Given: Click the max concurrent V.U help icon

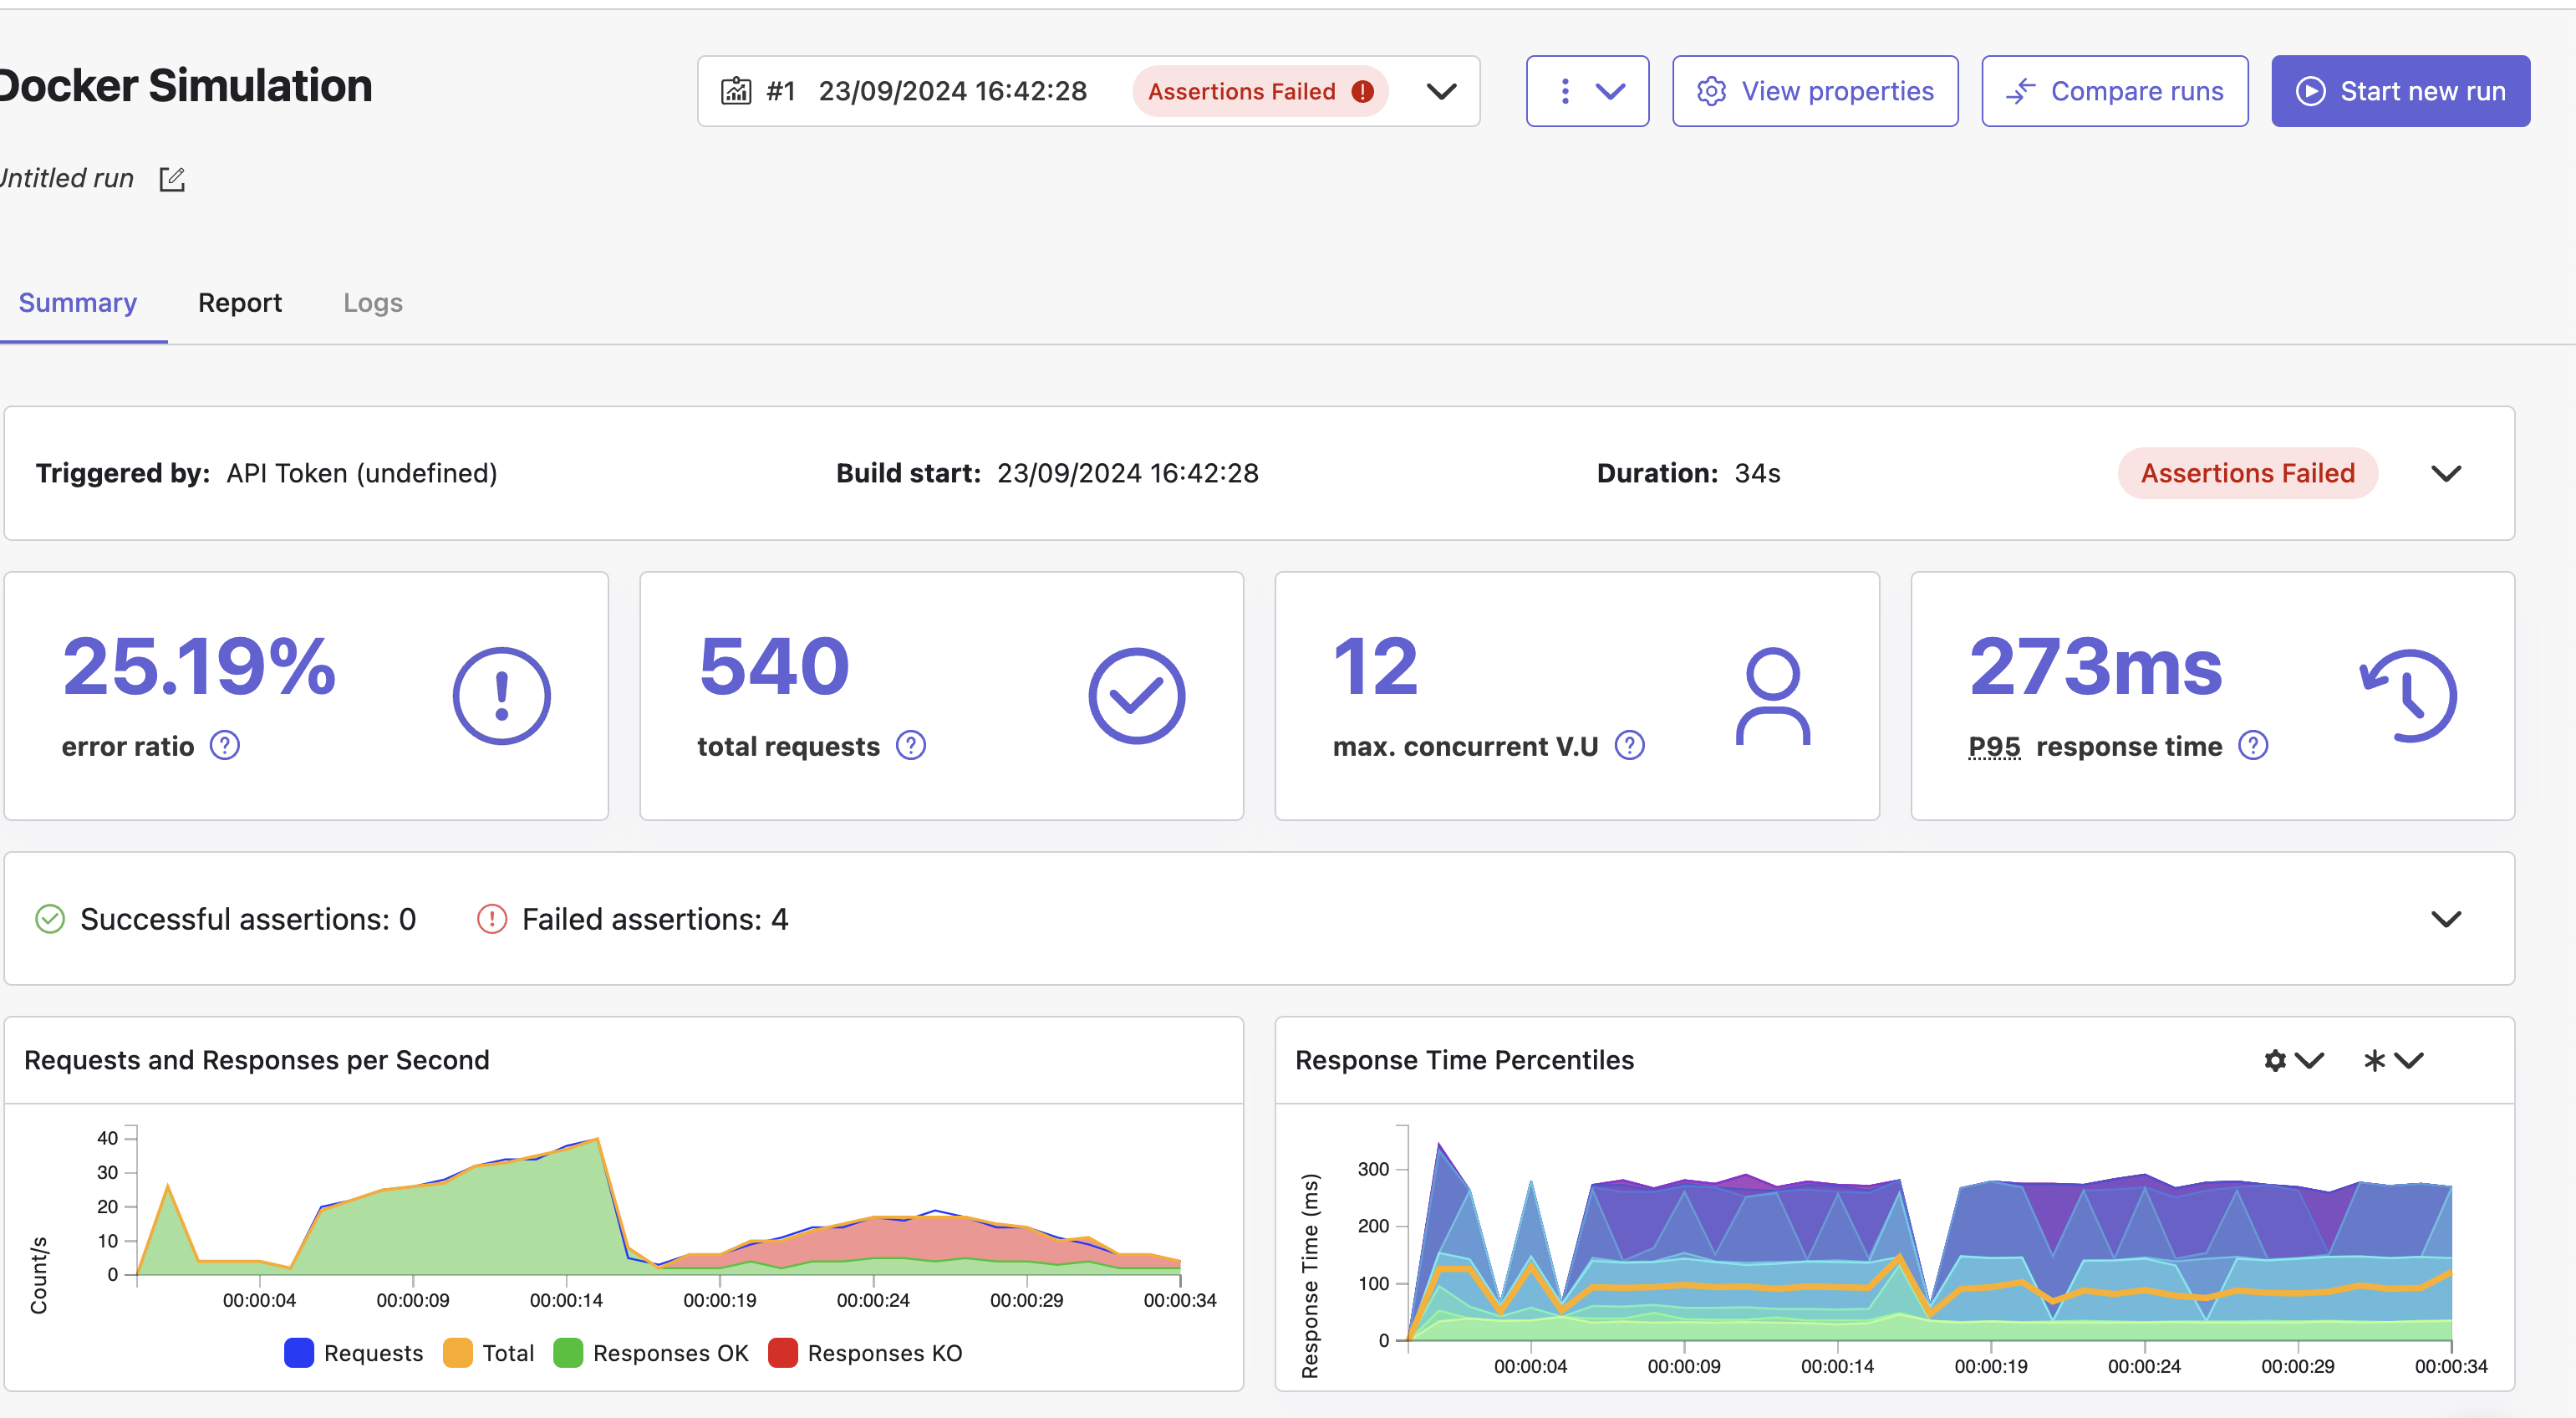Looking at the screenshot, I should click(x=1630, y=746).
